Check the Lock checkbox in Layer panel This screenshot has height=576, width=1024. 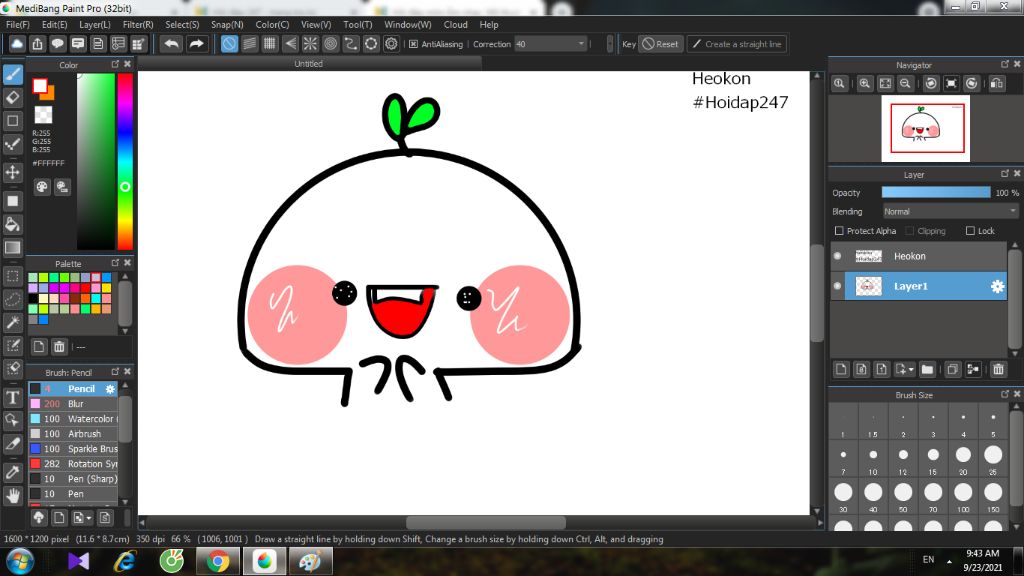[x=970, y=231]
